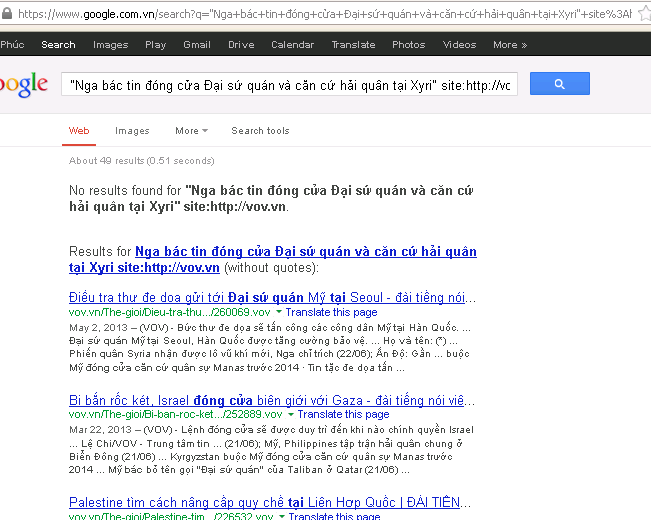Click the Google search query input field
651x520 pixels.
click(x=289, y=84)
